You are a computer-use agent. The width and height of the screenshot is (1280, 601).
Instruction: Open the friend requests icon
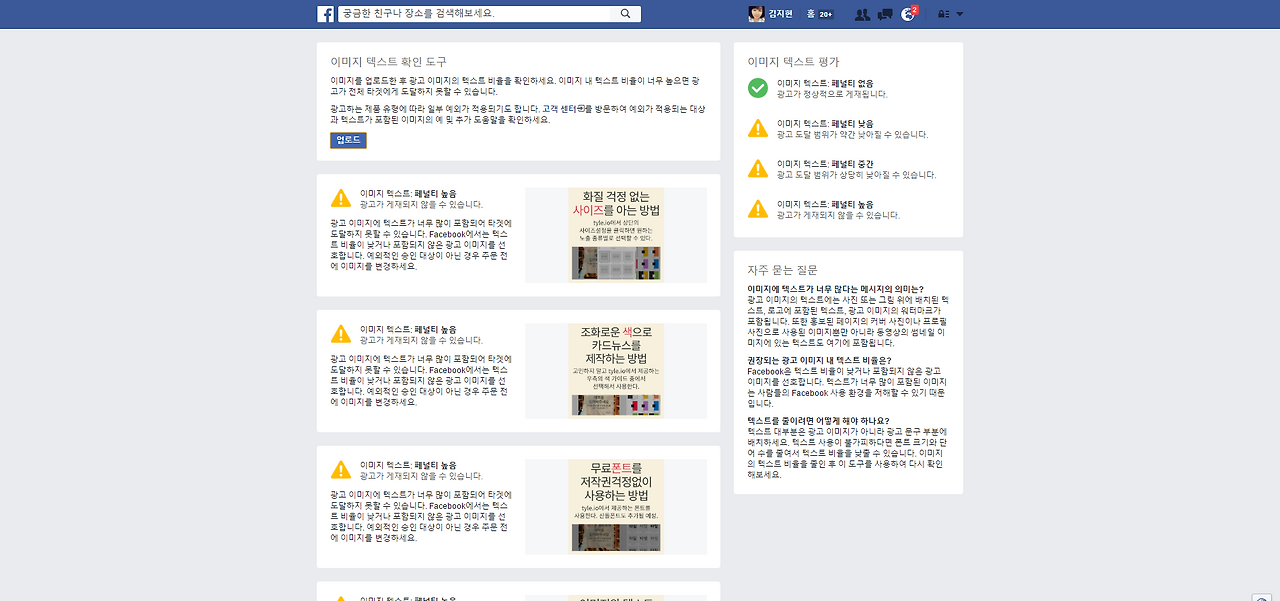862,13
